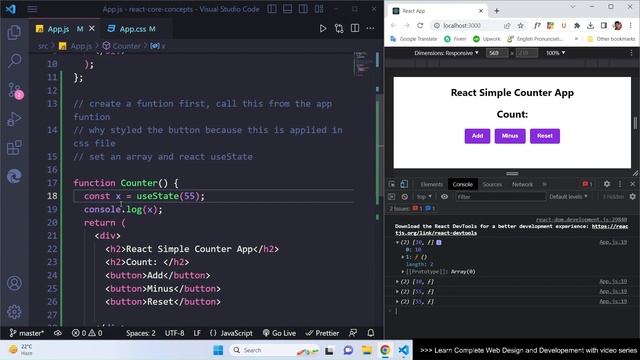The image size is (640, 360).
Task: Open the Other bookmarks folder
Action: point(611,39)
